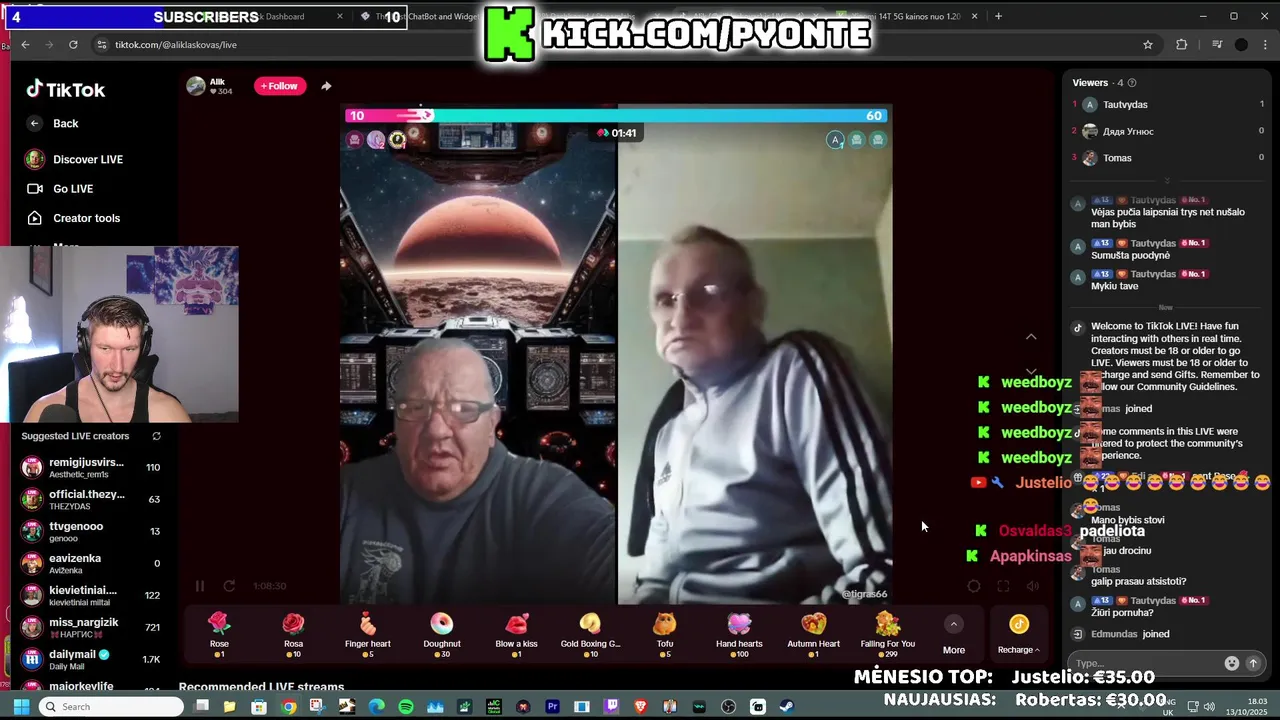Click browser Back arrow

[x=25, y=44]
